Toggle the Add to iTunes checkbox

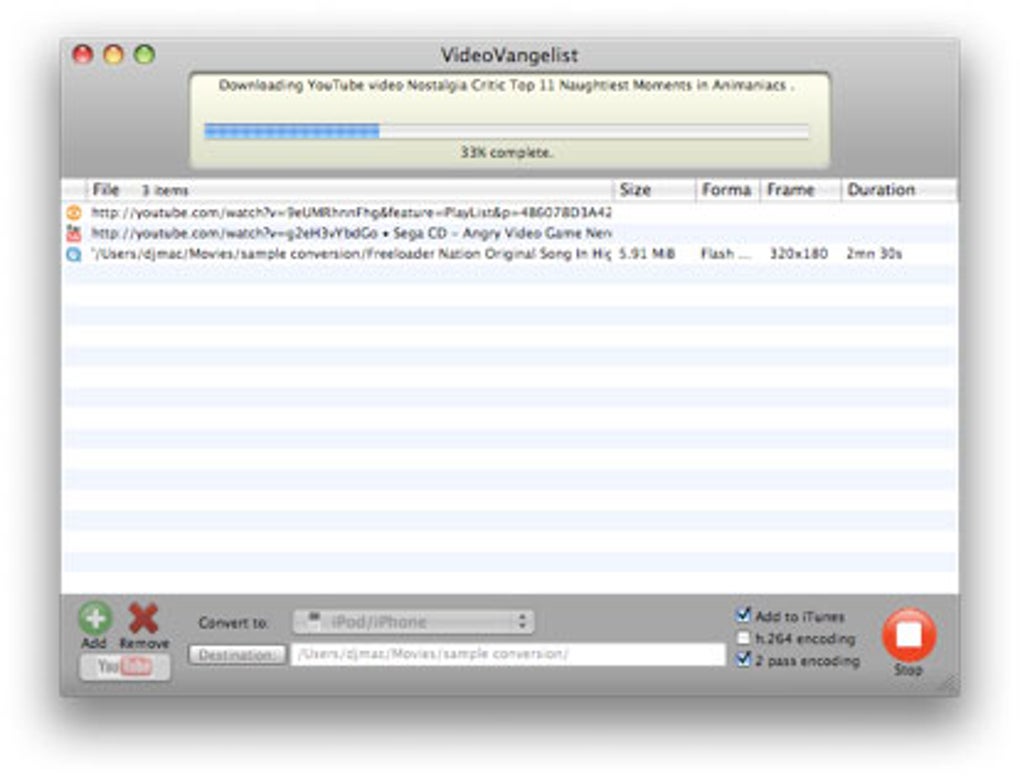click(743, 614)
